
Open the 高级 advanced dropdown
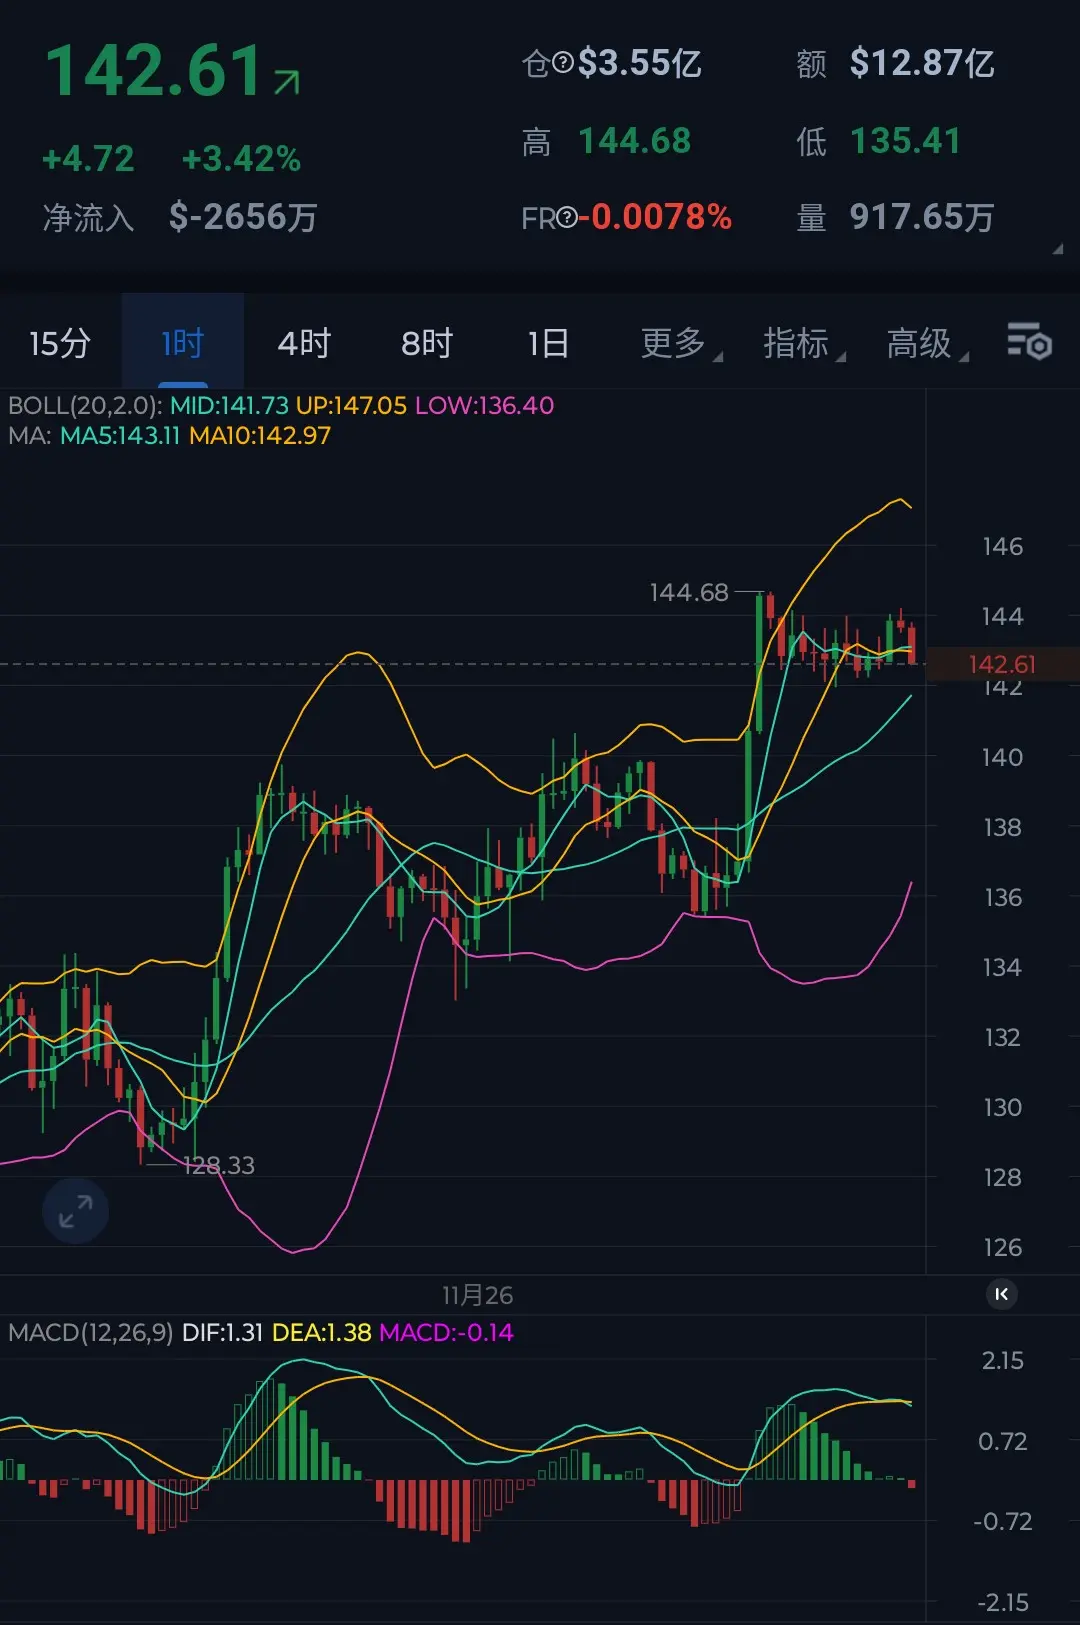tap(926, 343)
